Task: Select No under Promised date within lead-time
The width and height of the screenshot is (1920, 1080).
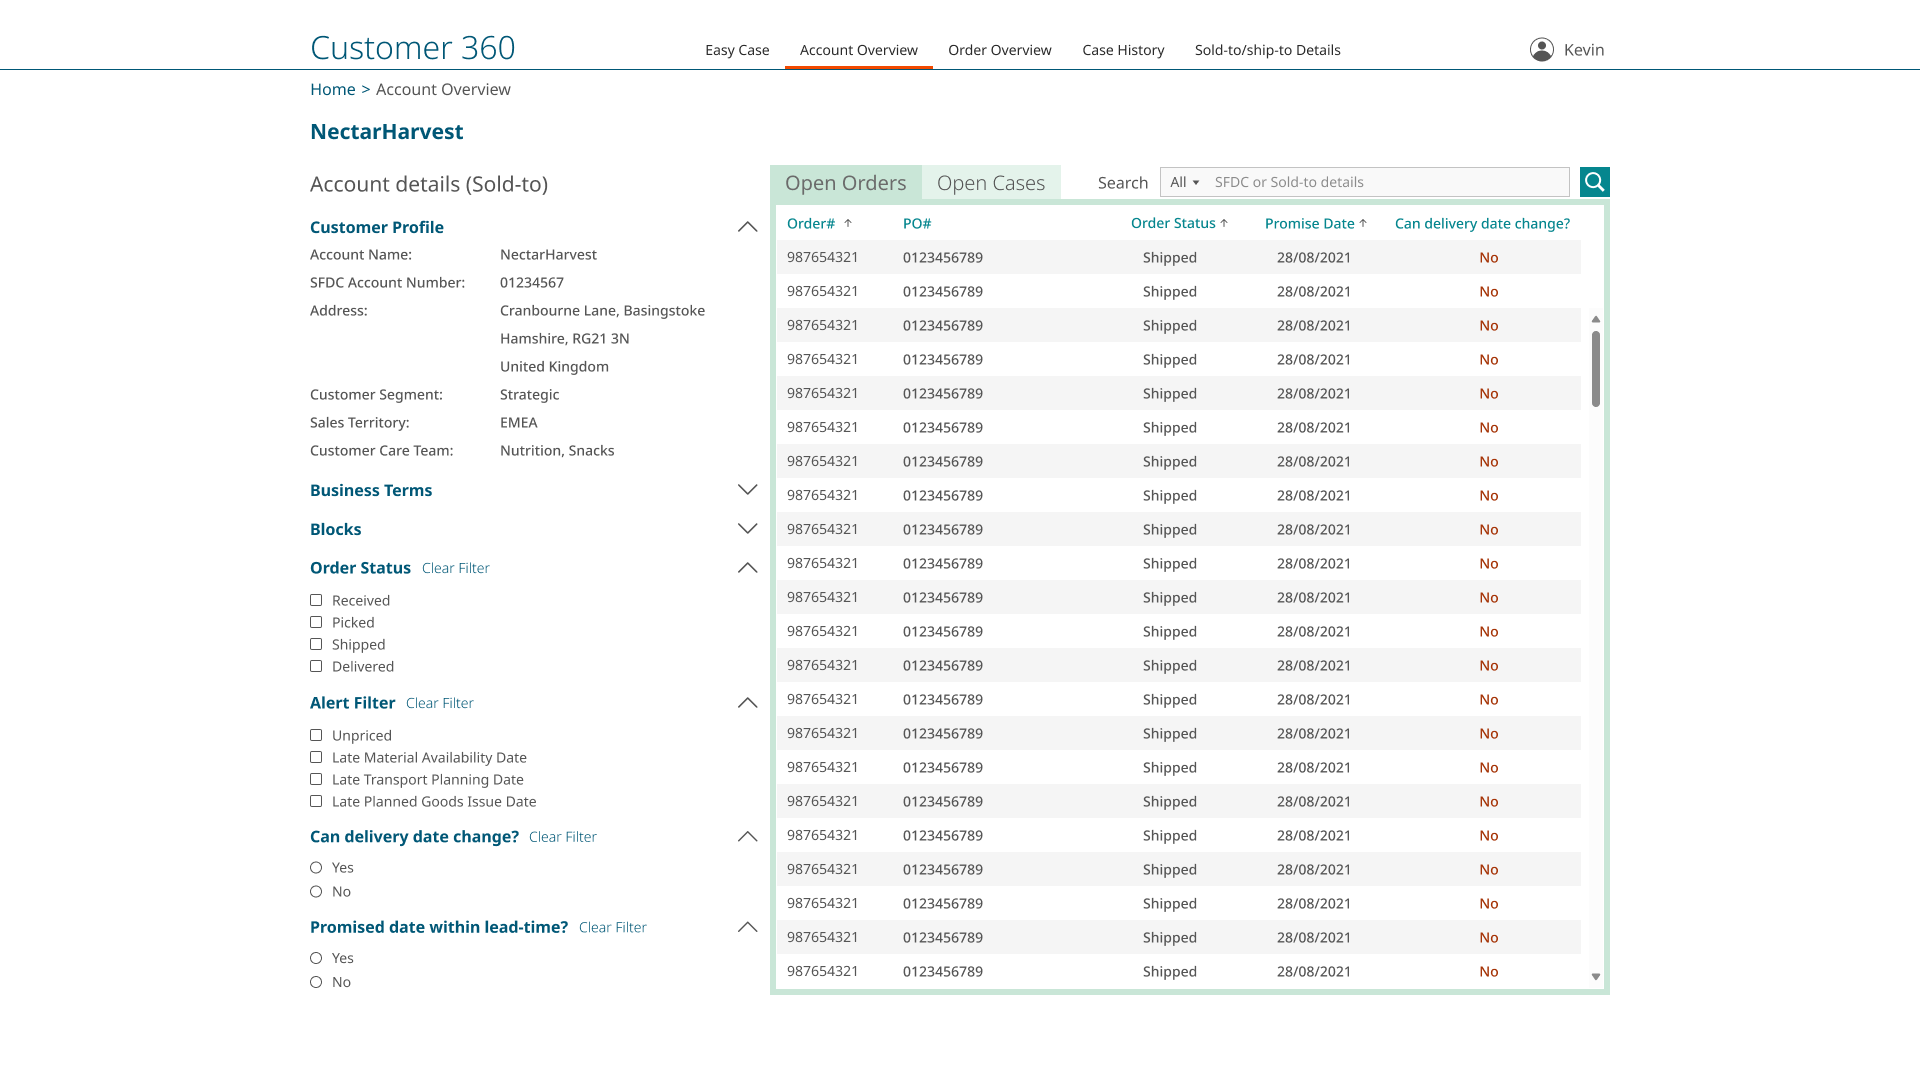Action: tap(316, 982)
